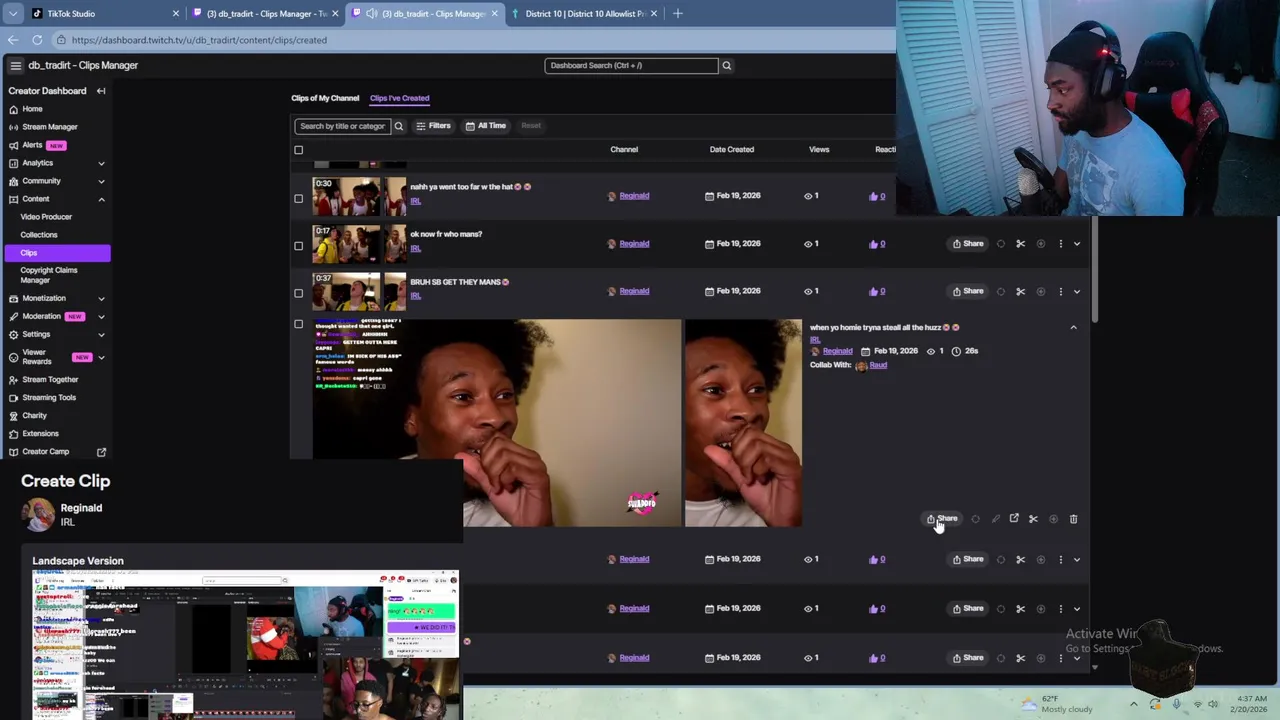The image size is (1280, 720).
Task: Tick checkbox for "nahh ya went too far" clip
Action: [298, 198]
